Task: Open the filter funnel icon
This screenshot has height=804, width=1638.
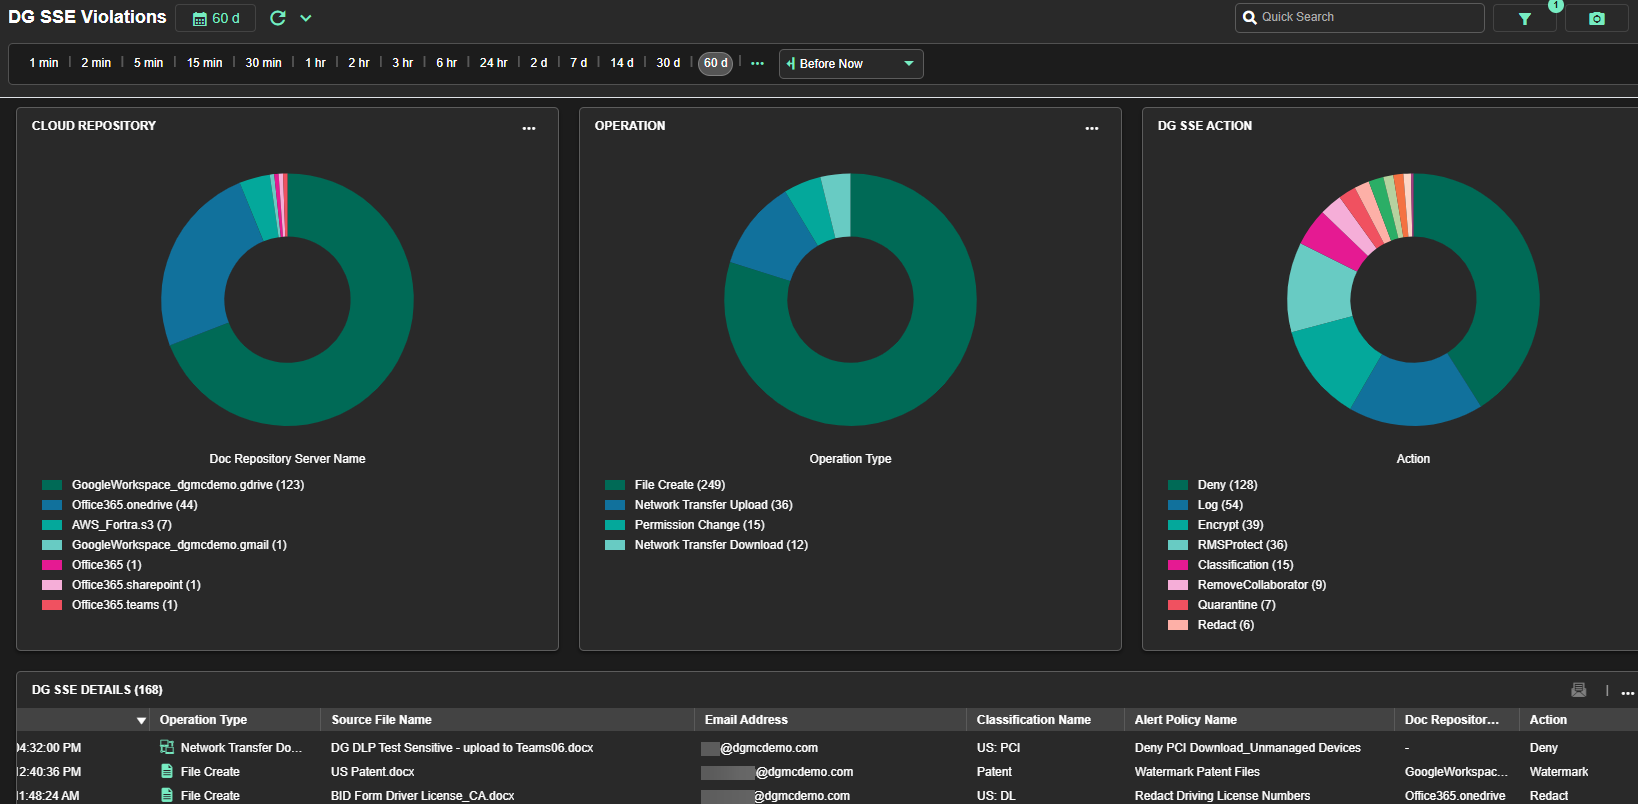Action: tap(1524, 19)
